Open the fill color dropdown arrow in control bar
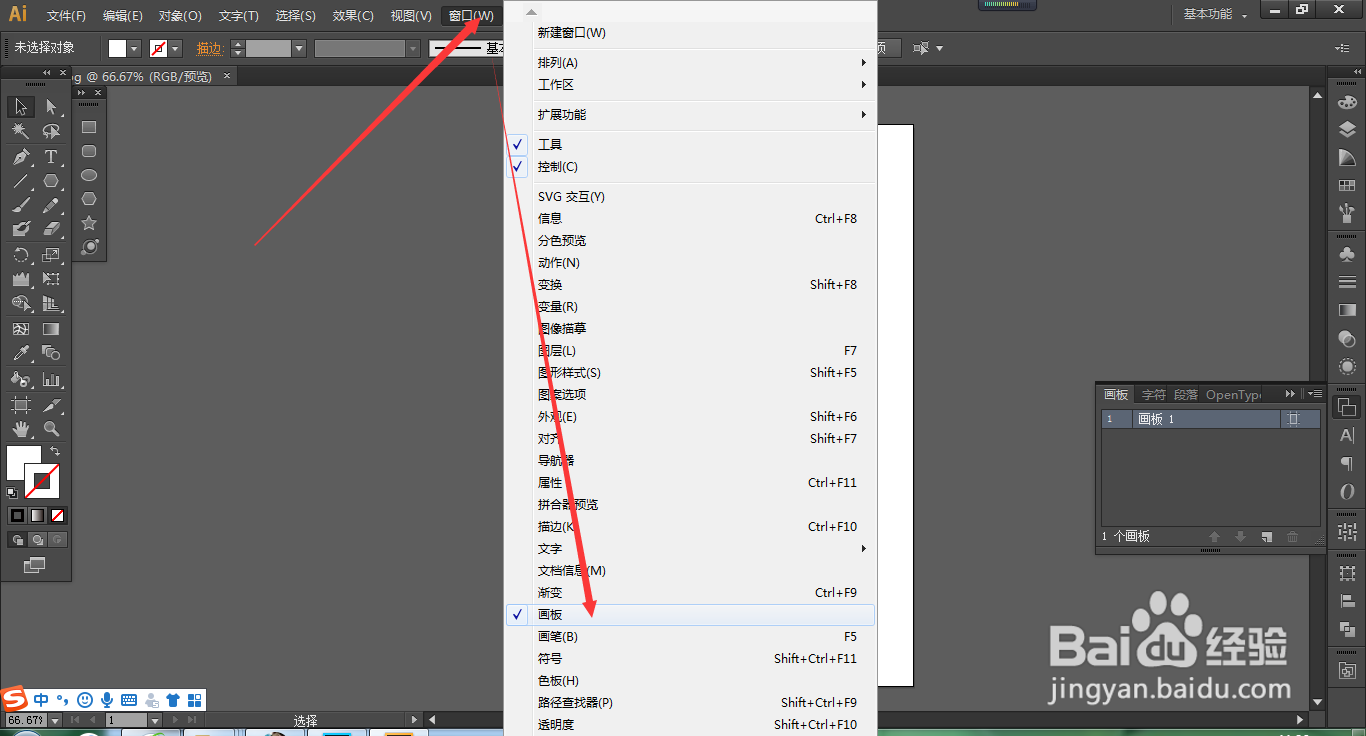Image resolution: width=1366 pixels, height=736 pixels. [x=134, y=48]
